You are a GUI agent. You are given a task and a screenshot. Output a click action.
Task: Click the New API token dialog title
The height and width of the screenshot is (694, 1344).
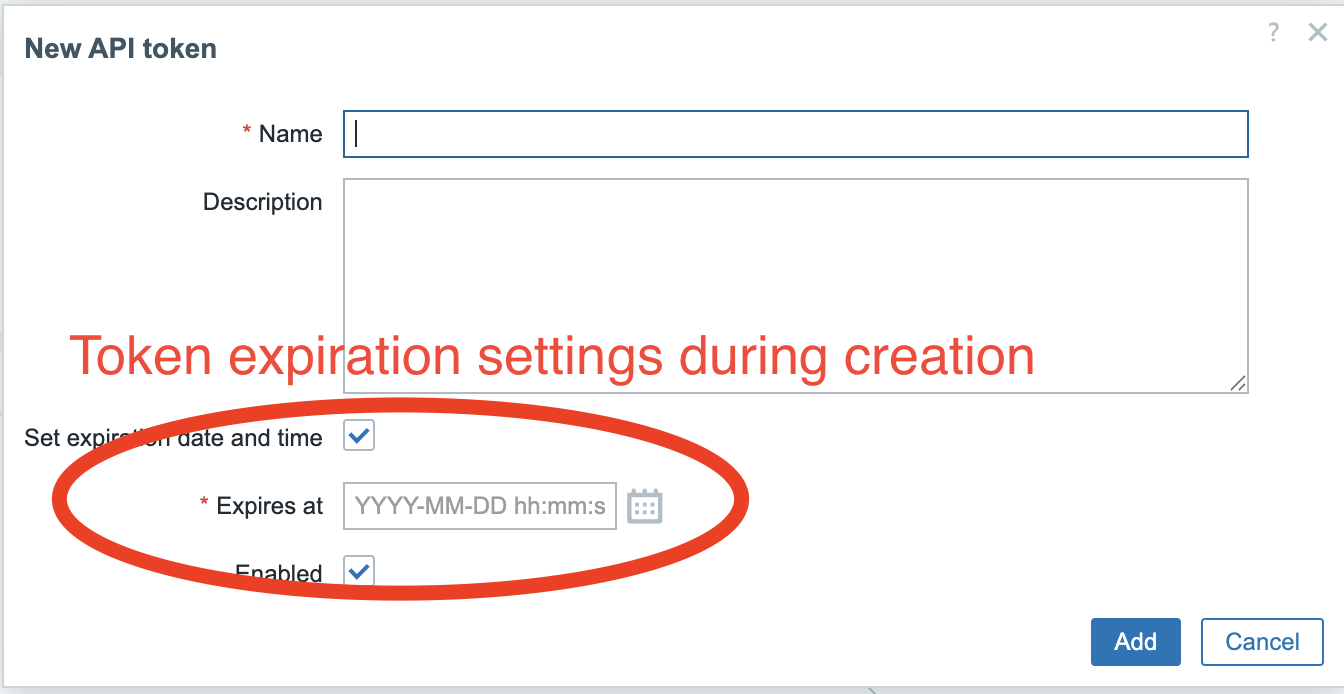click(x=121, y=49)
